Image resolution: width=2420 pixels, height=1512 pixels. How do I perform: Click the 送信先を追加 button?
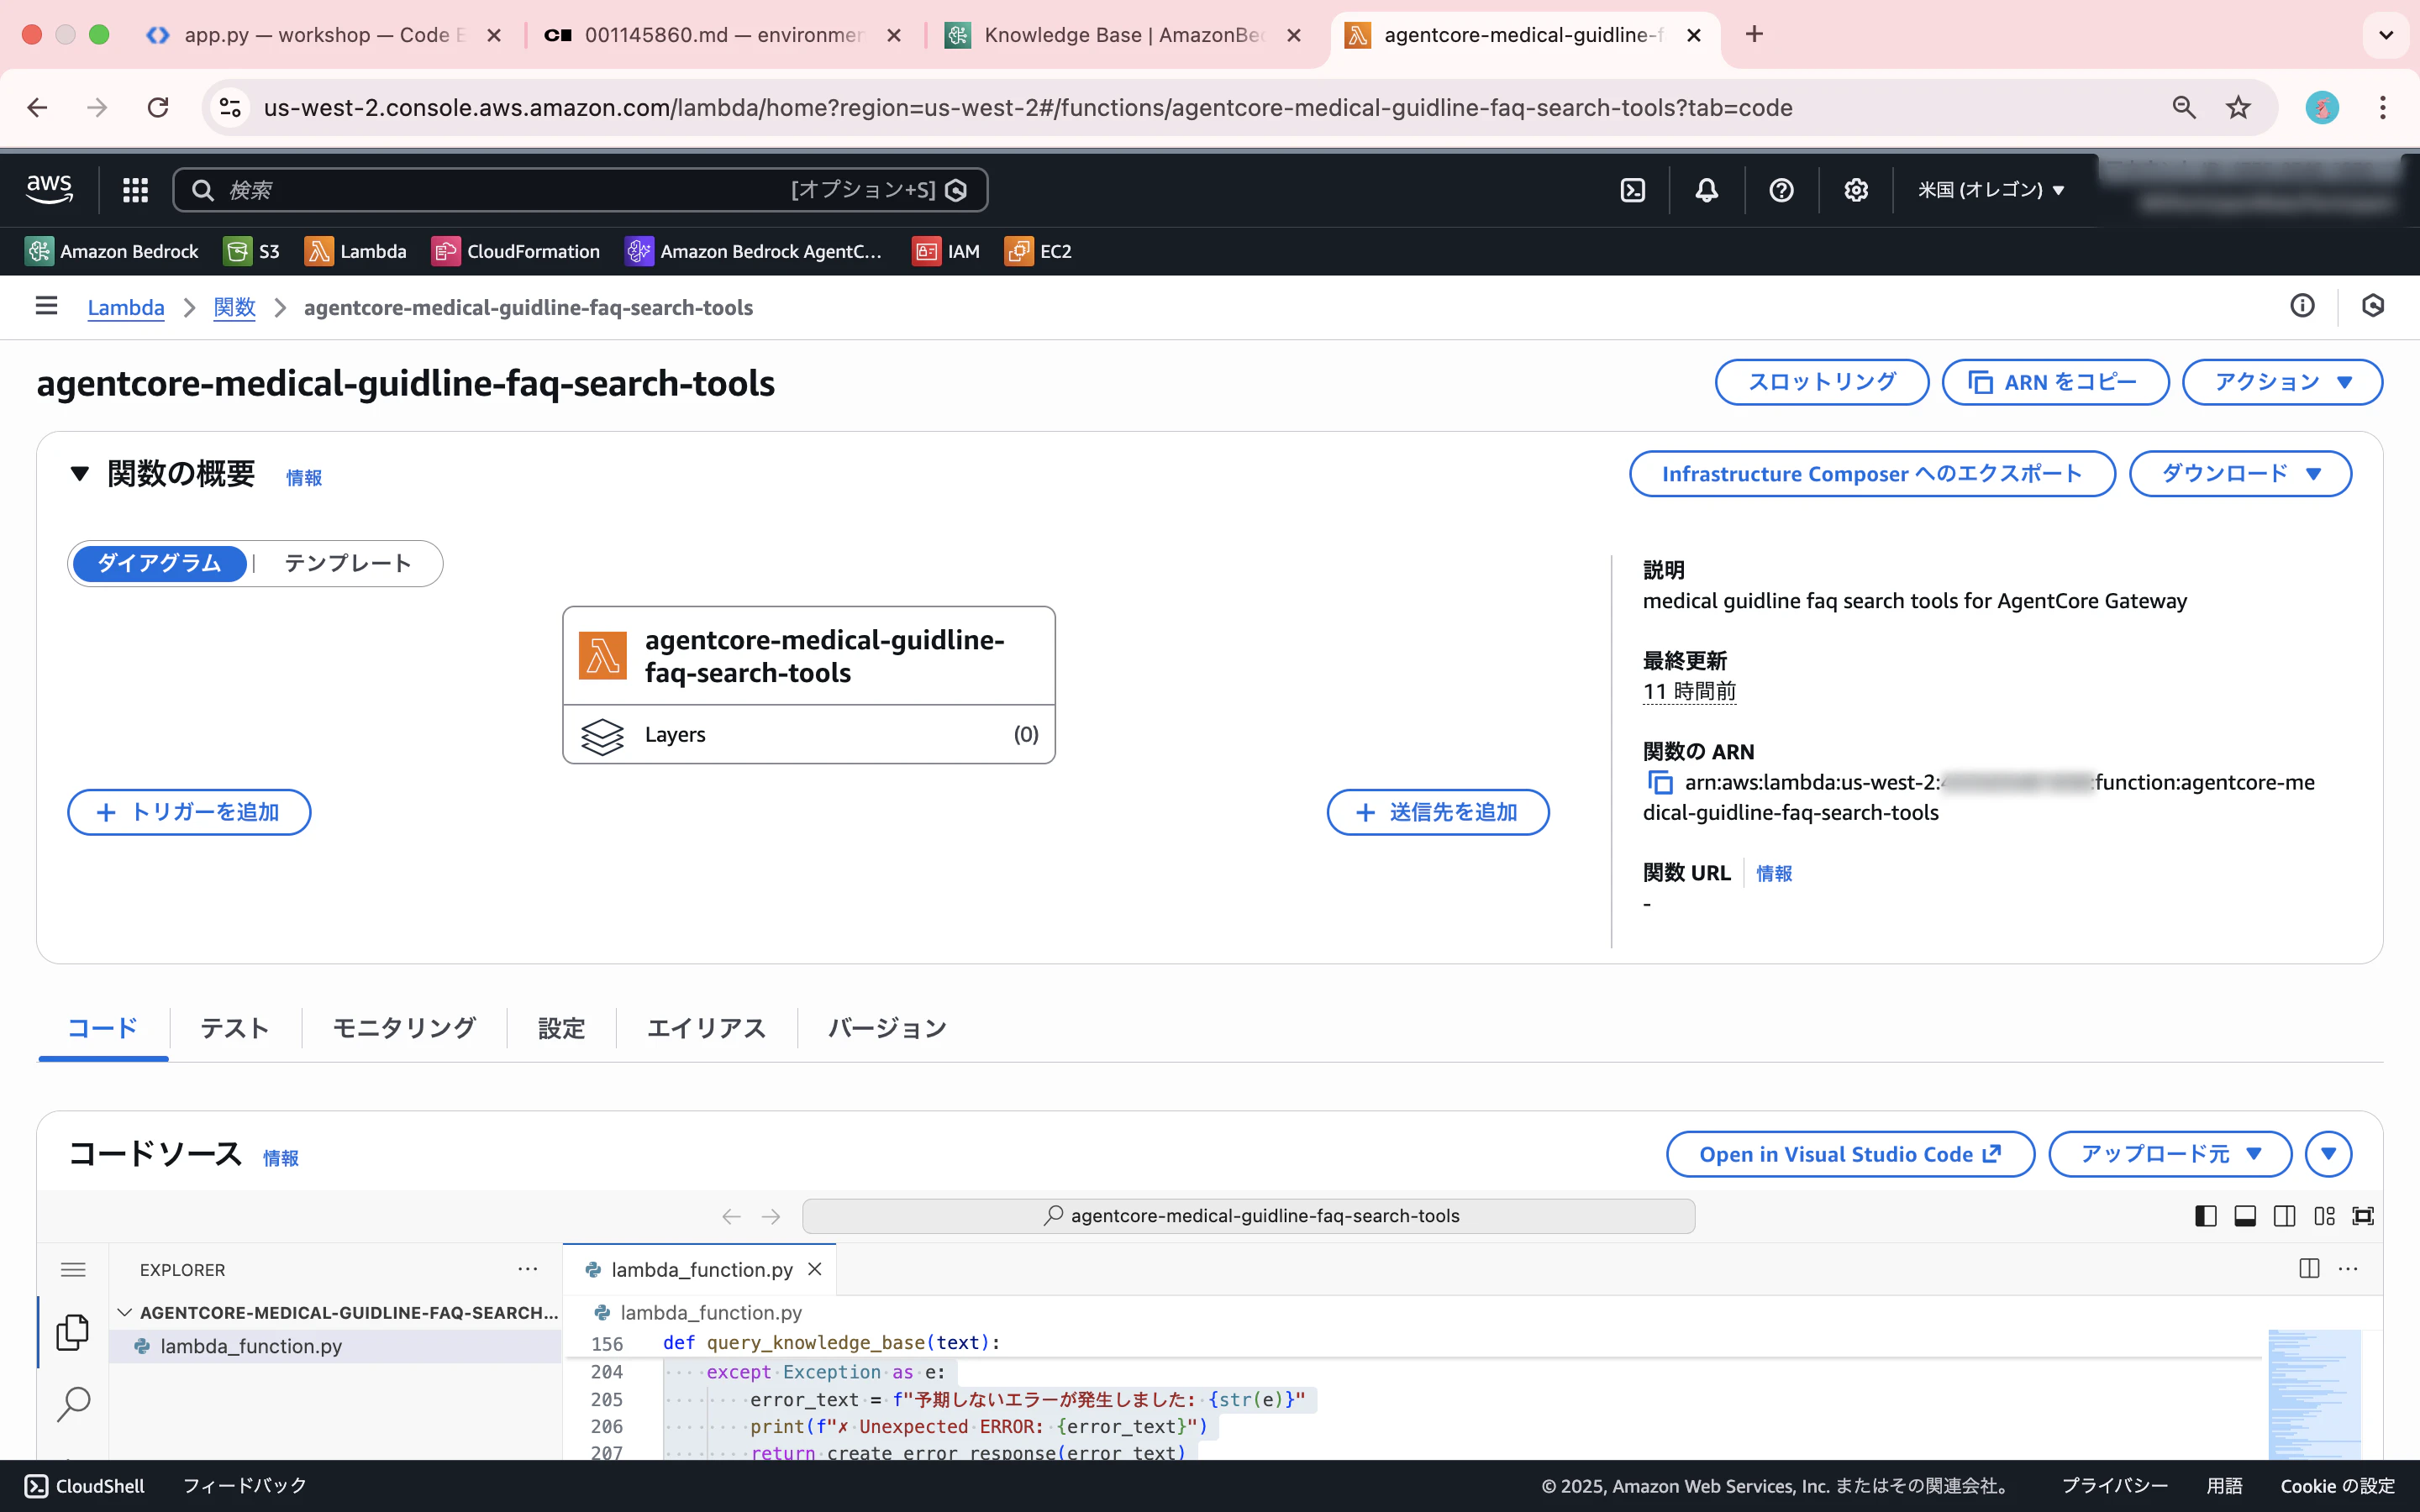click(x=1438, y=812)
